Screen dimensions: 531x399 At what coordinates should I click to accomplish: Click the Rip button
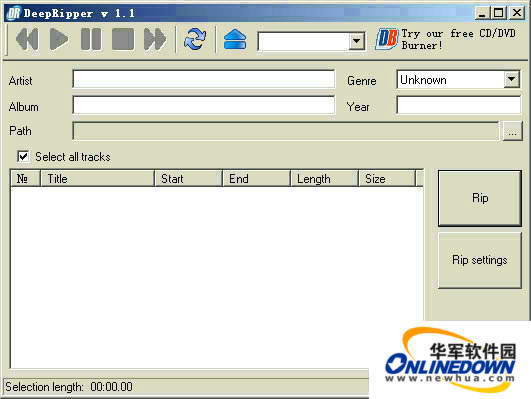480,198
